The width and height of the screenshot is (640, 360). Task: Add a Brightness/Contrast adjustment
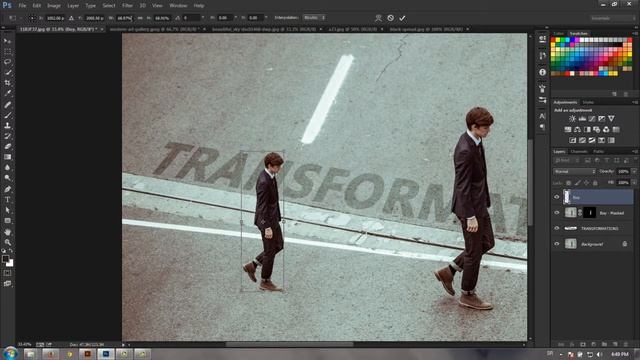572,119
